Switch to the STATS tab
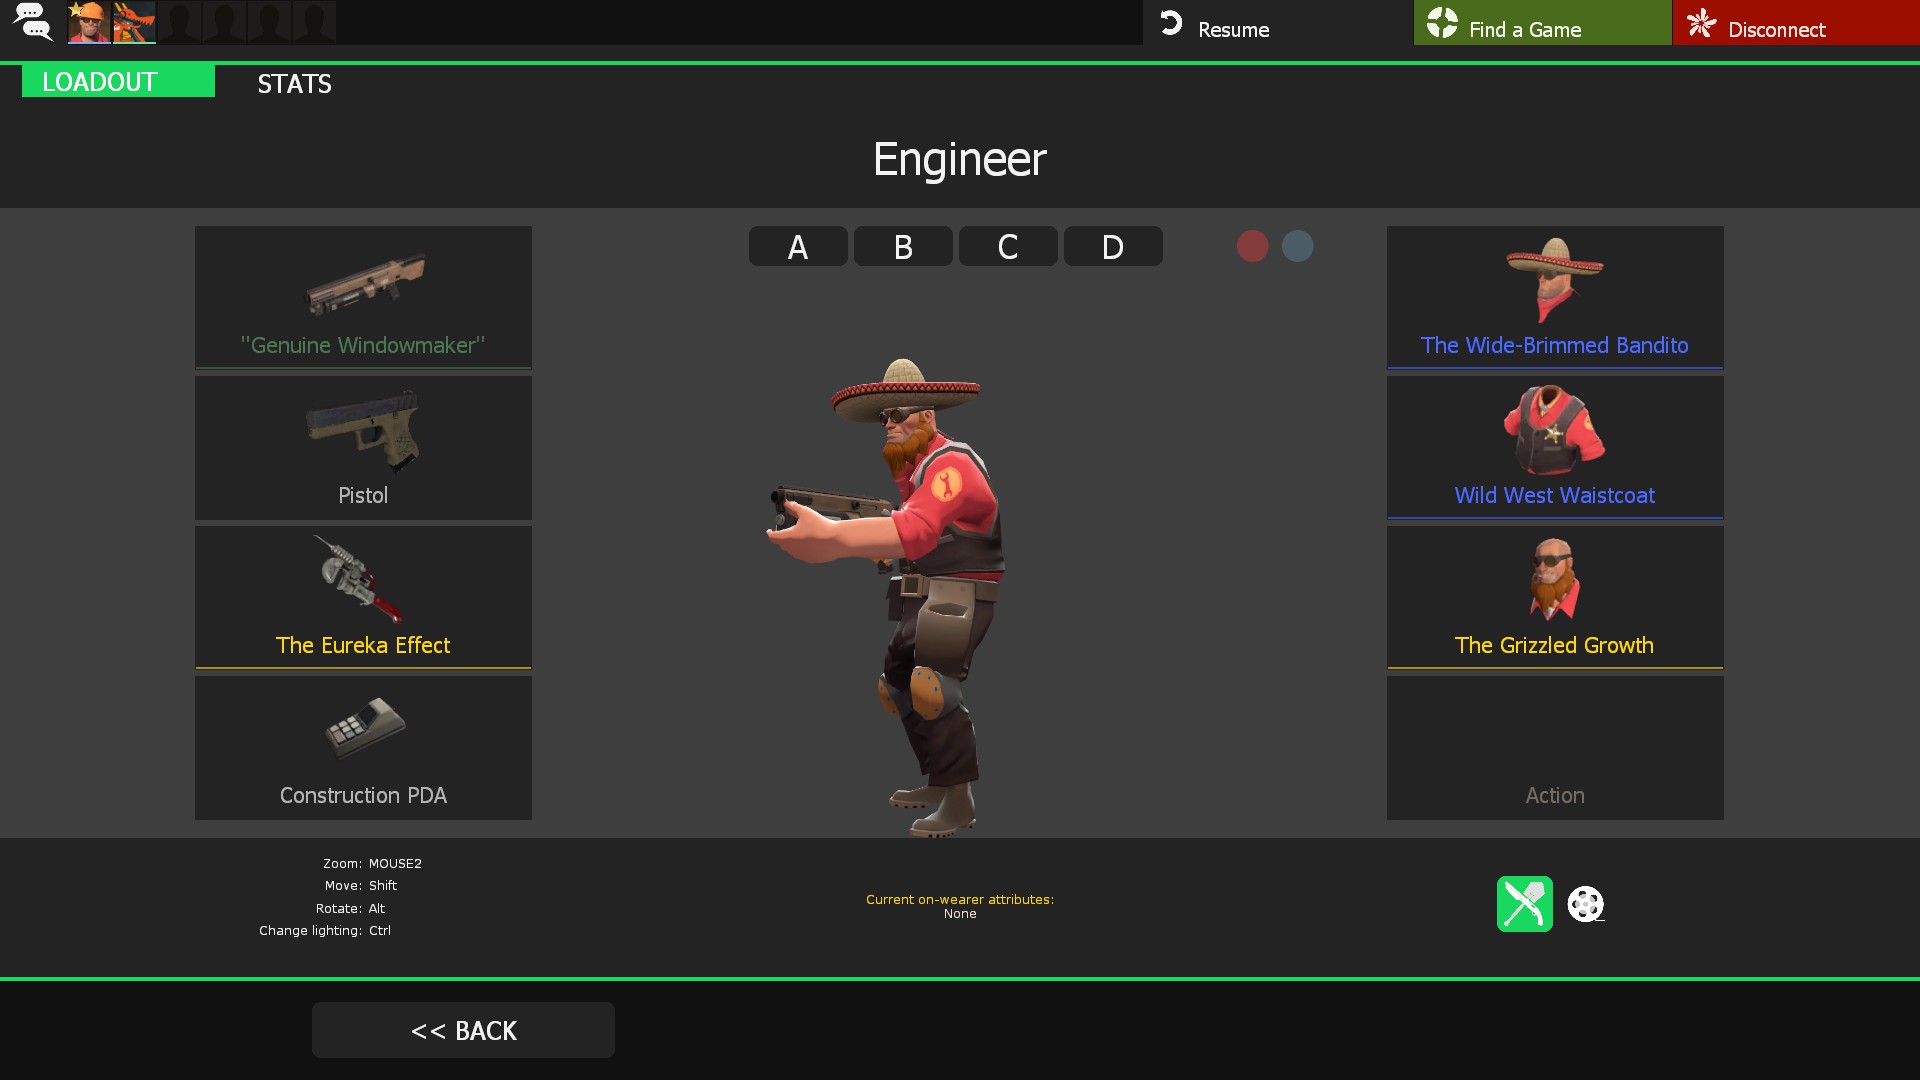The image size is (1920, 1080). 294,84
